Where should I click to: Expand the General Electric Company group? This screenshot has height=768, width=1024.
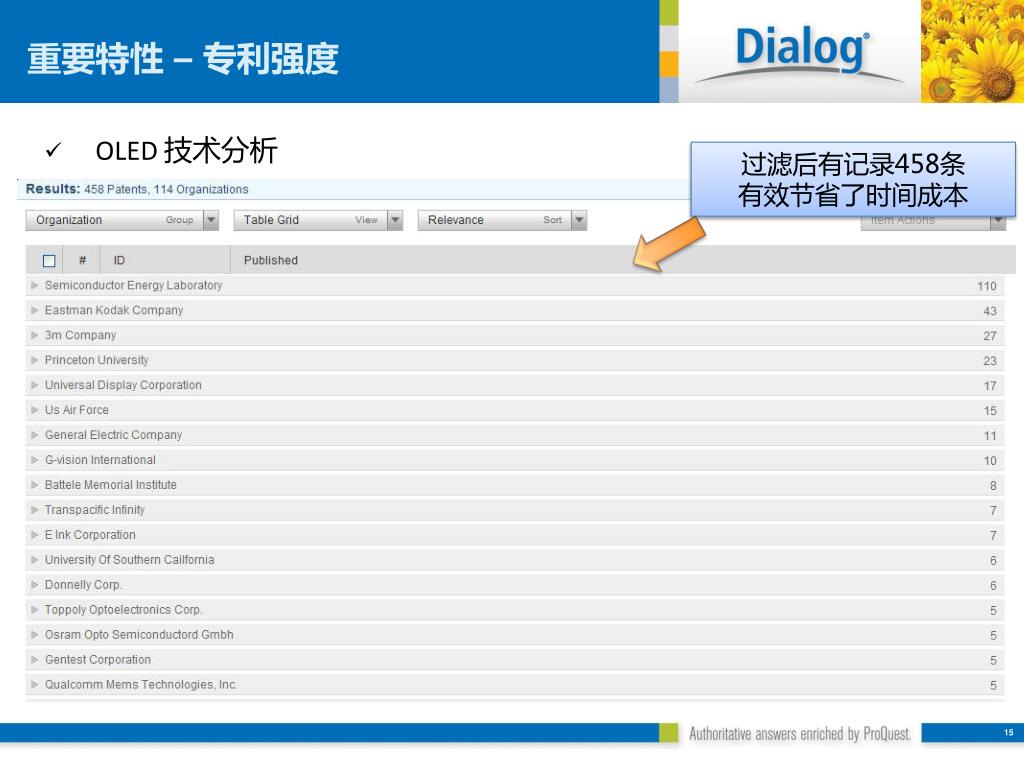pos(35,435)
